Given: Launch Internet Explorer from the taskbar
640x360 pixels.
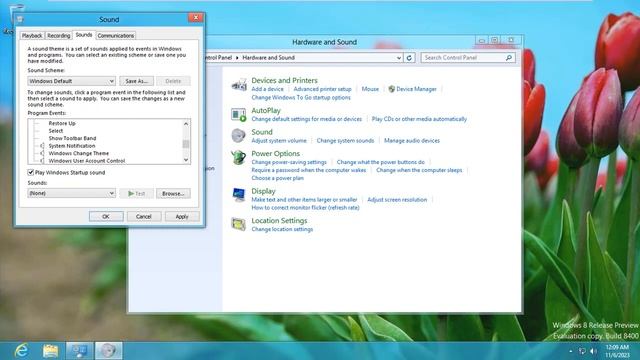Looking at the screenshot, I should 21,351.
